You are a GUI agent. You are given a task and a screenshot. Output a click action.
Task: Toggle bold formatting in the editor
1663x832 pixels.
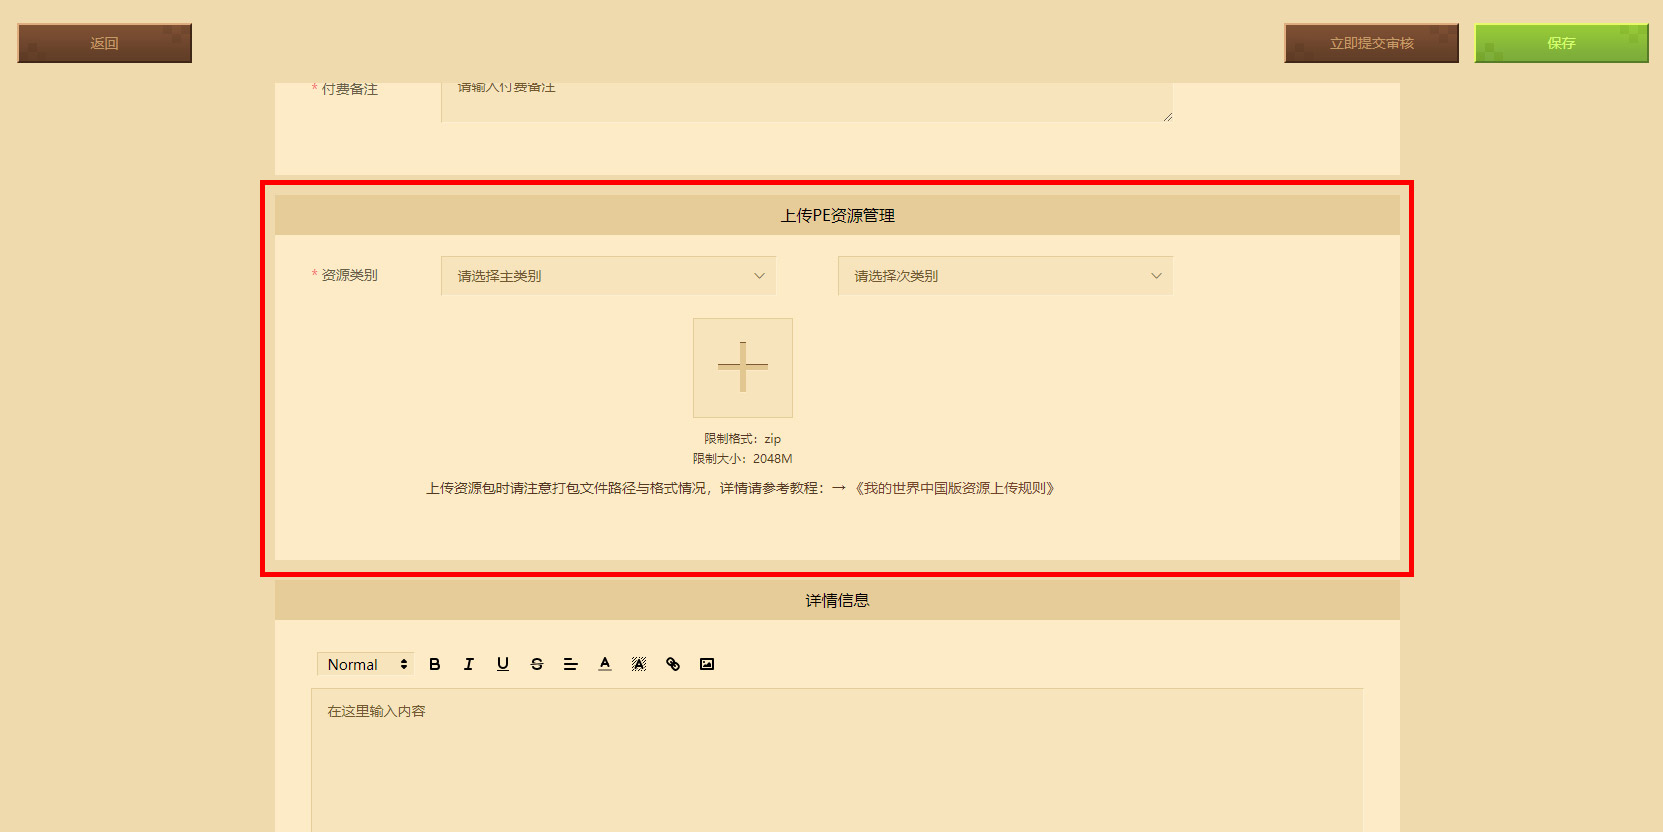pyautogui.click(x=435, y=664)
